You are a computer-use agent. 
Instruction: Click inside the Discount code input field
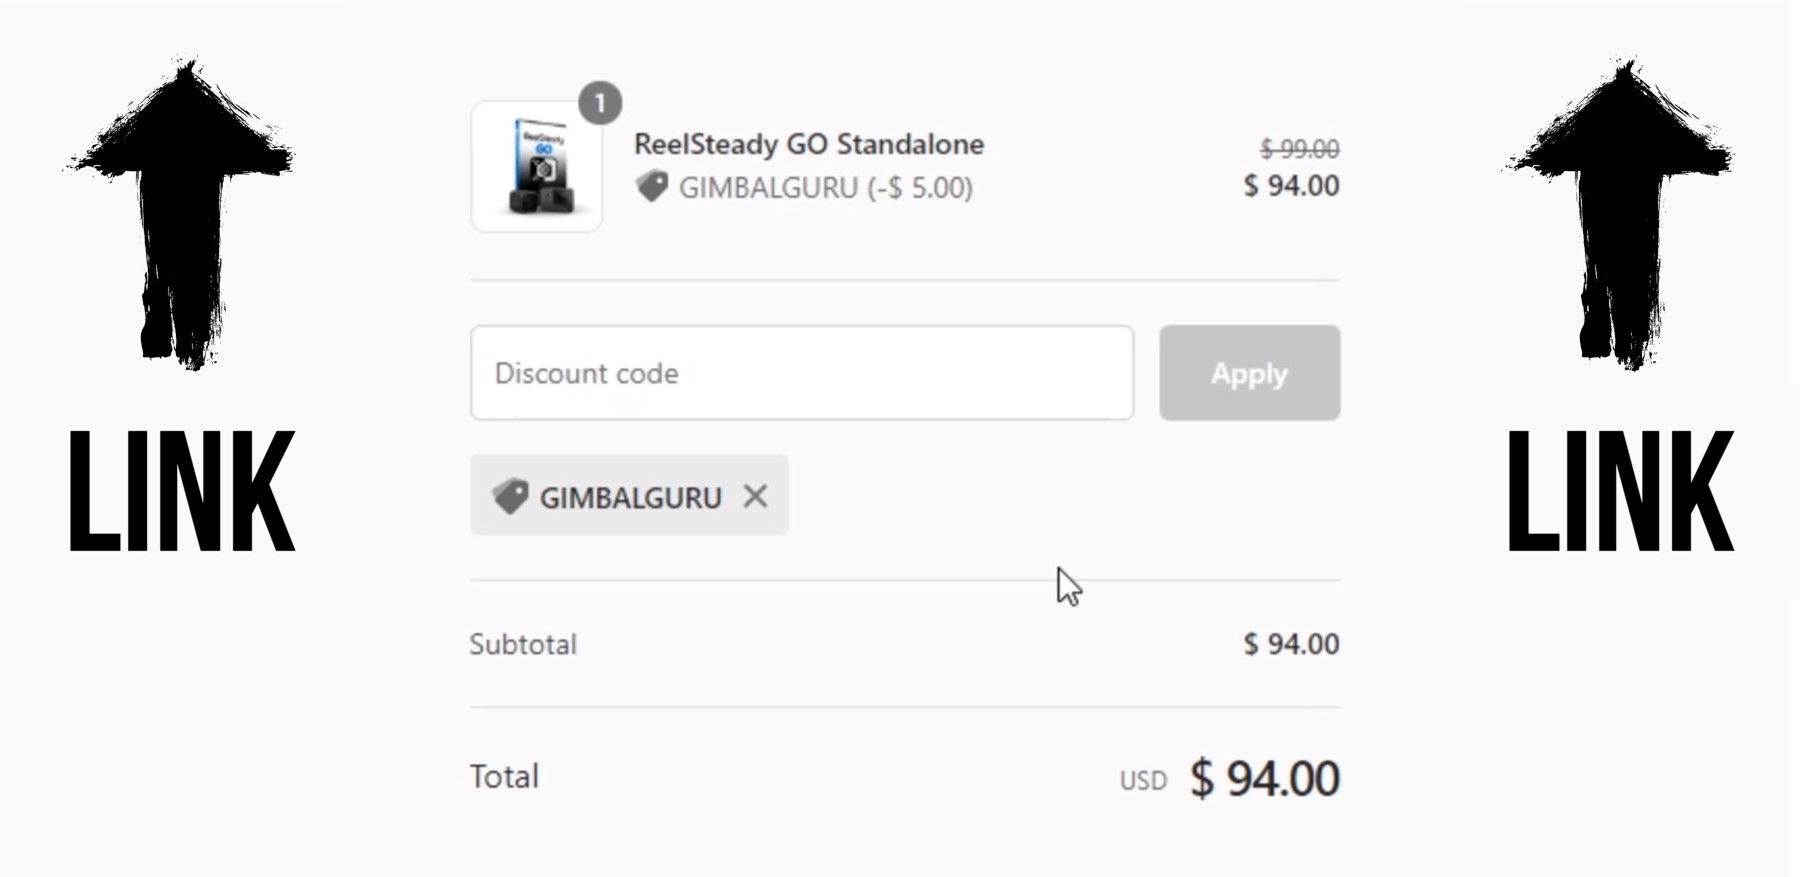[800, 372]
